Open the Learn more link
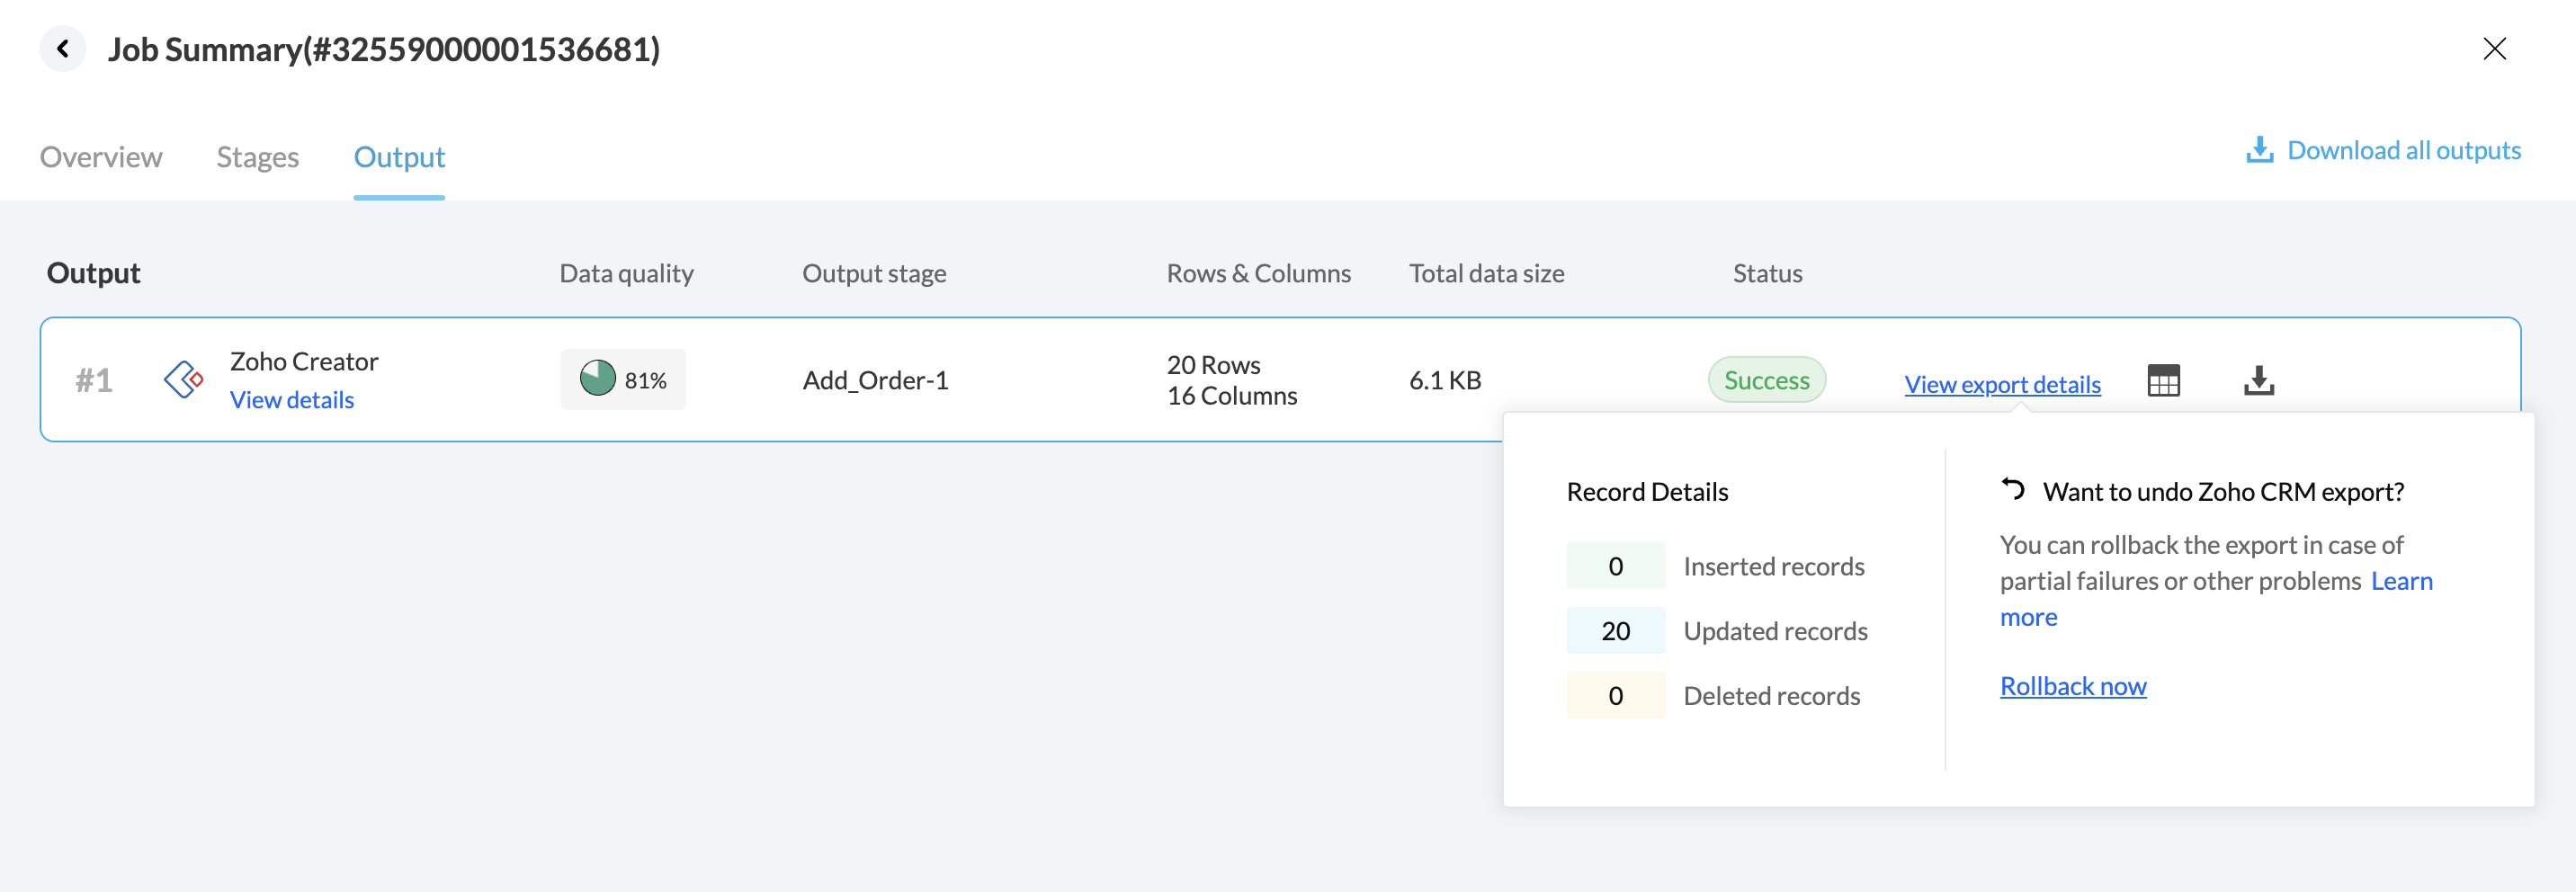This screenshot has height=892, width=2576. [x=2401, y=581]
